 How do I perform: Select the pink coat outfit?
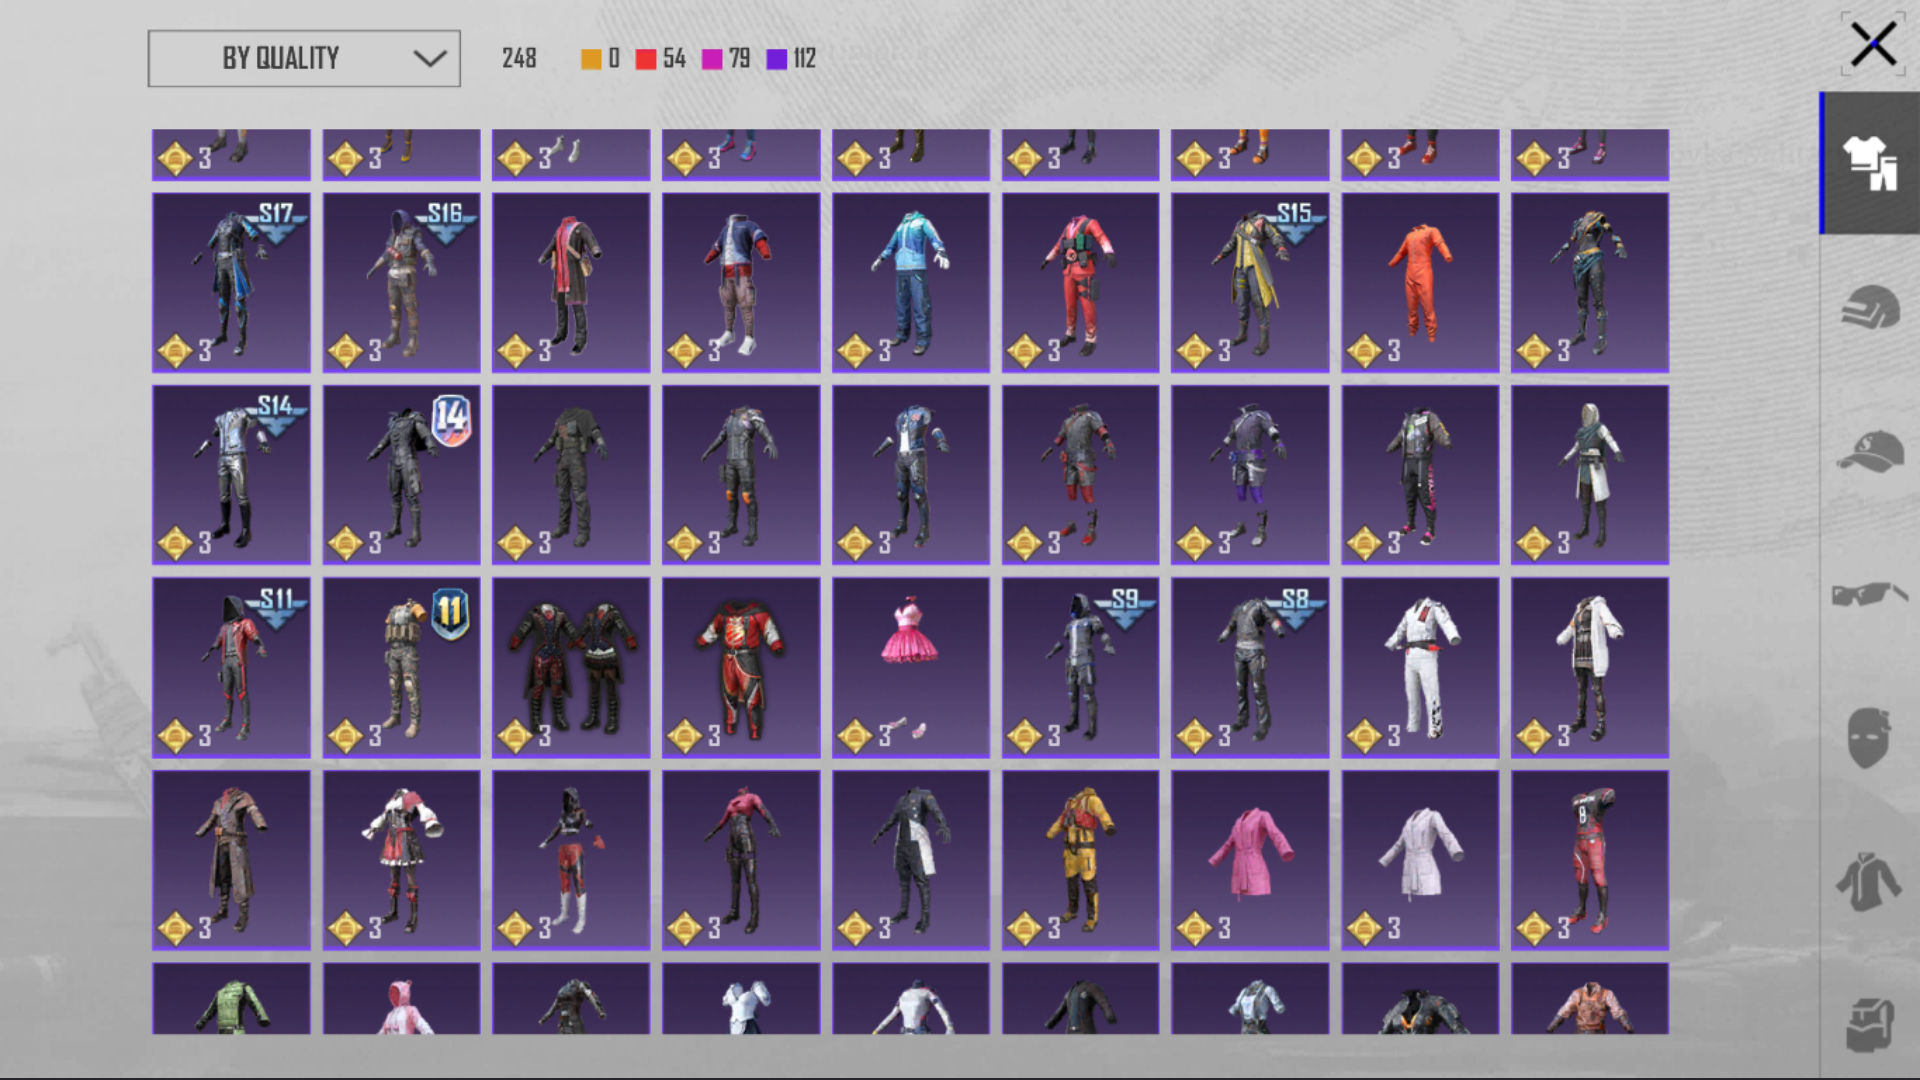[1250, 860]
